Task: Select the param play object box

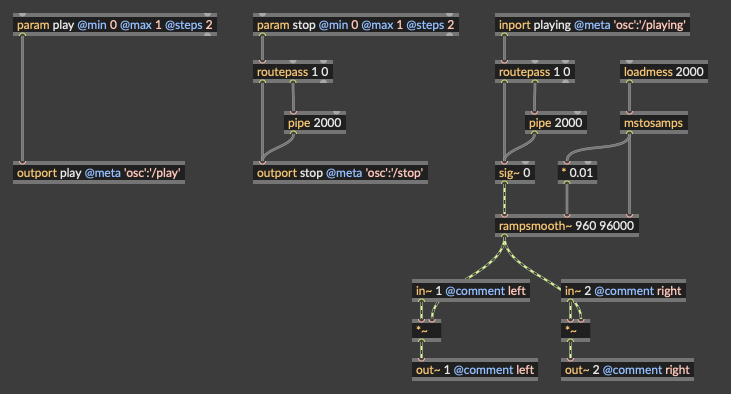Action: tap(115, 25)
